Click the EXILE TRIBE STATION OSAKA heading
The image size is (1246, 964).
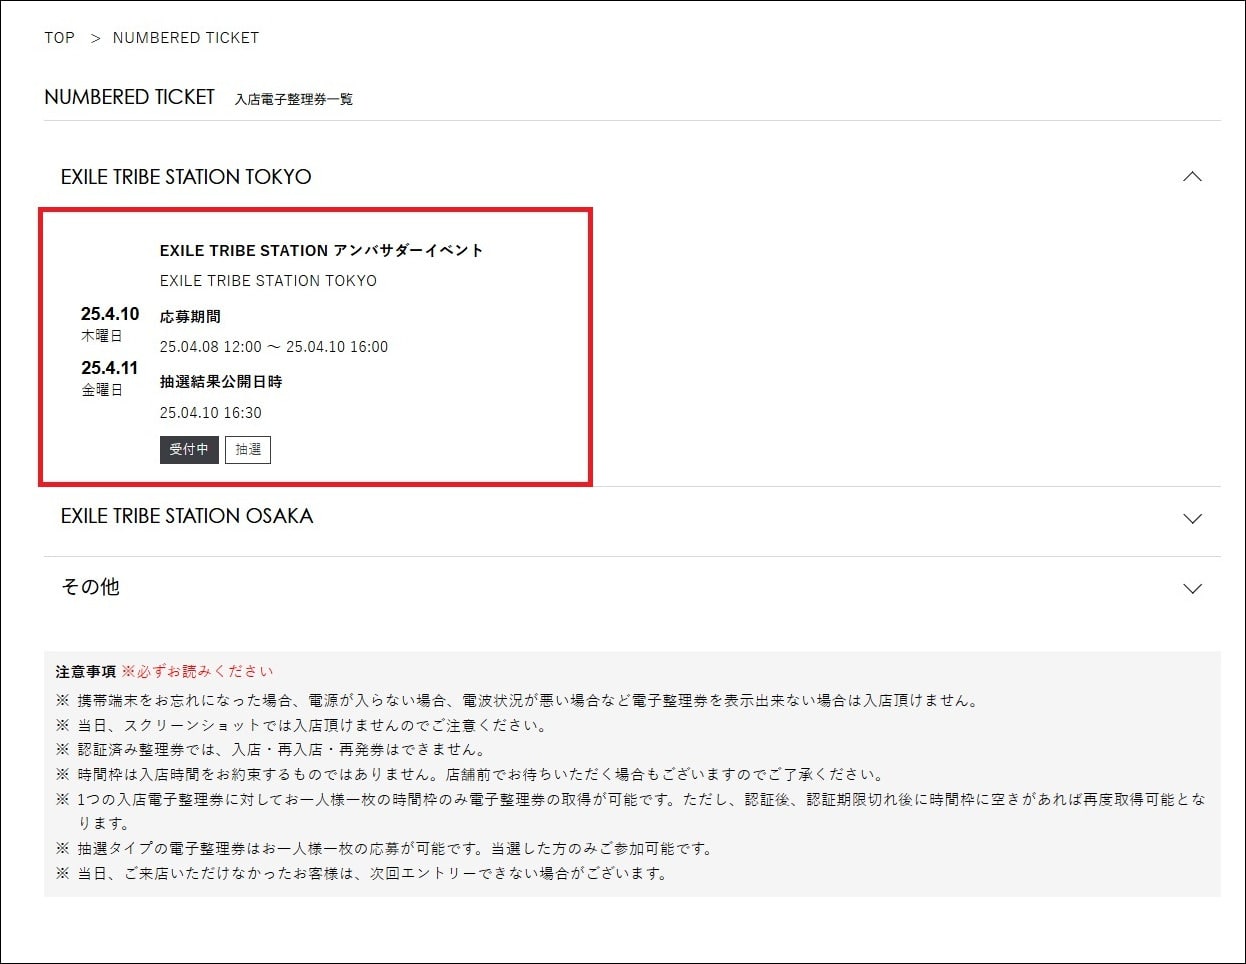point(187,516)
